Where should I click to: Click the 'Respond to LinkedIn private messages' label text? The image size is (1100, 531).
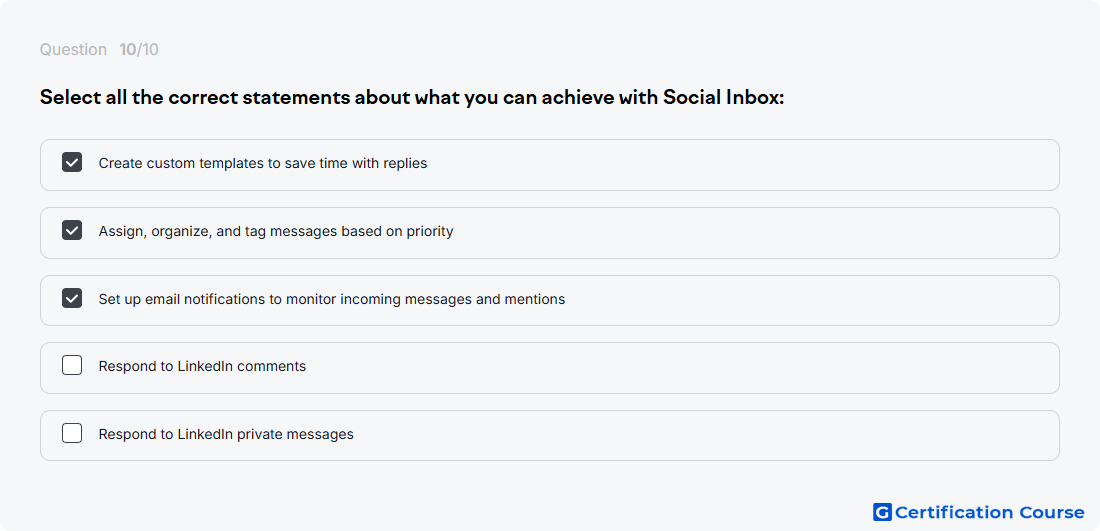pos(226,434)
